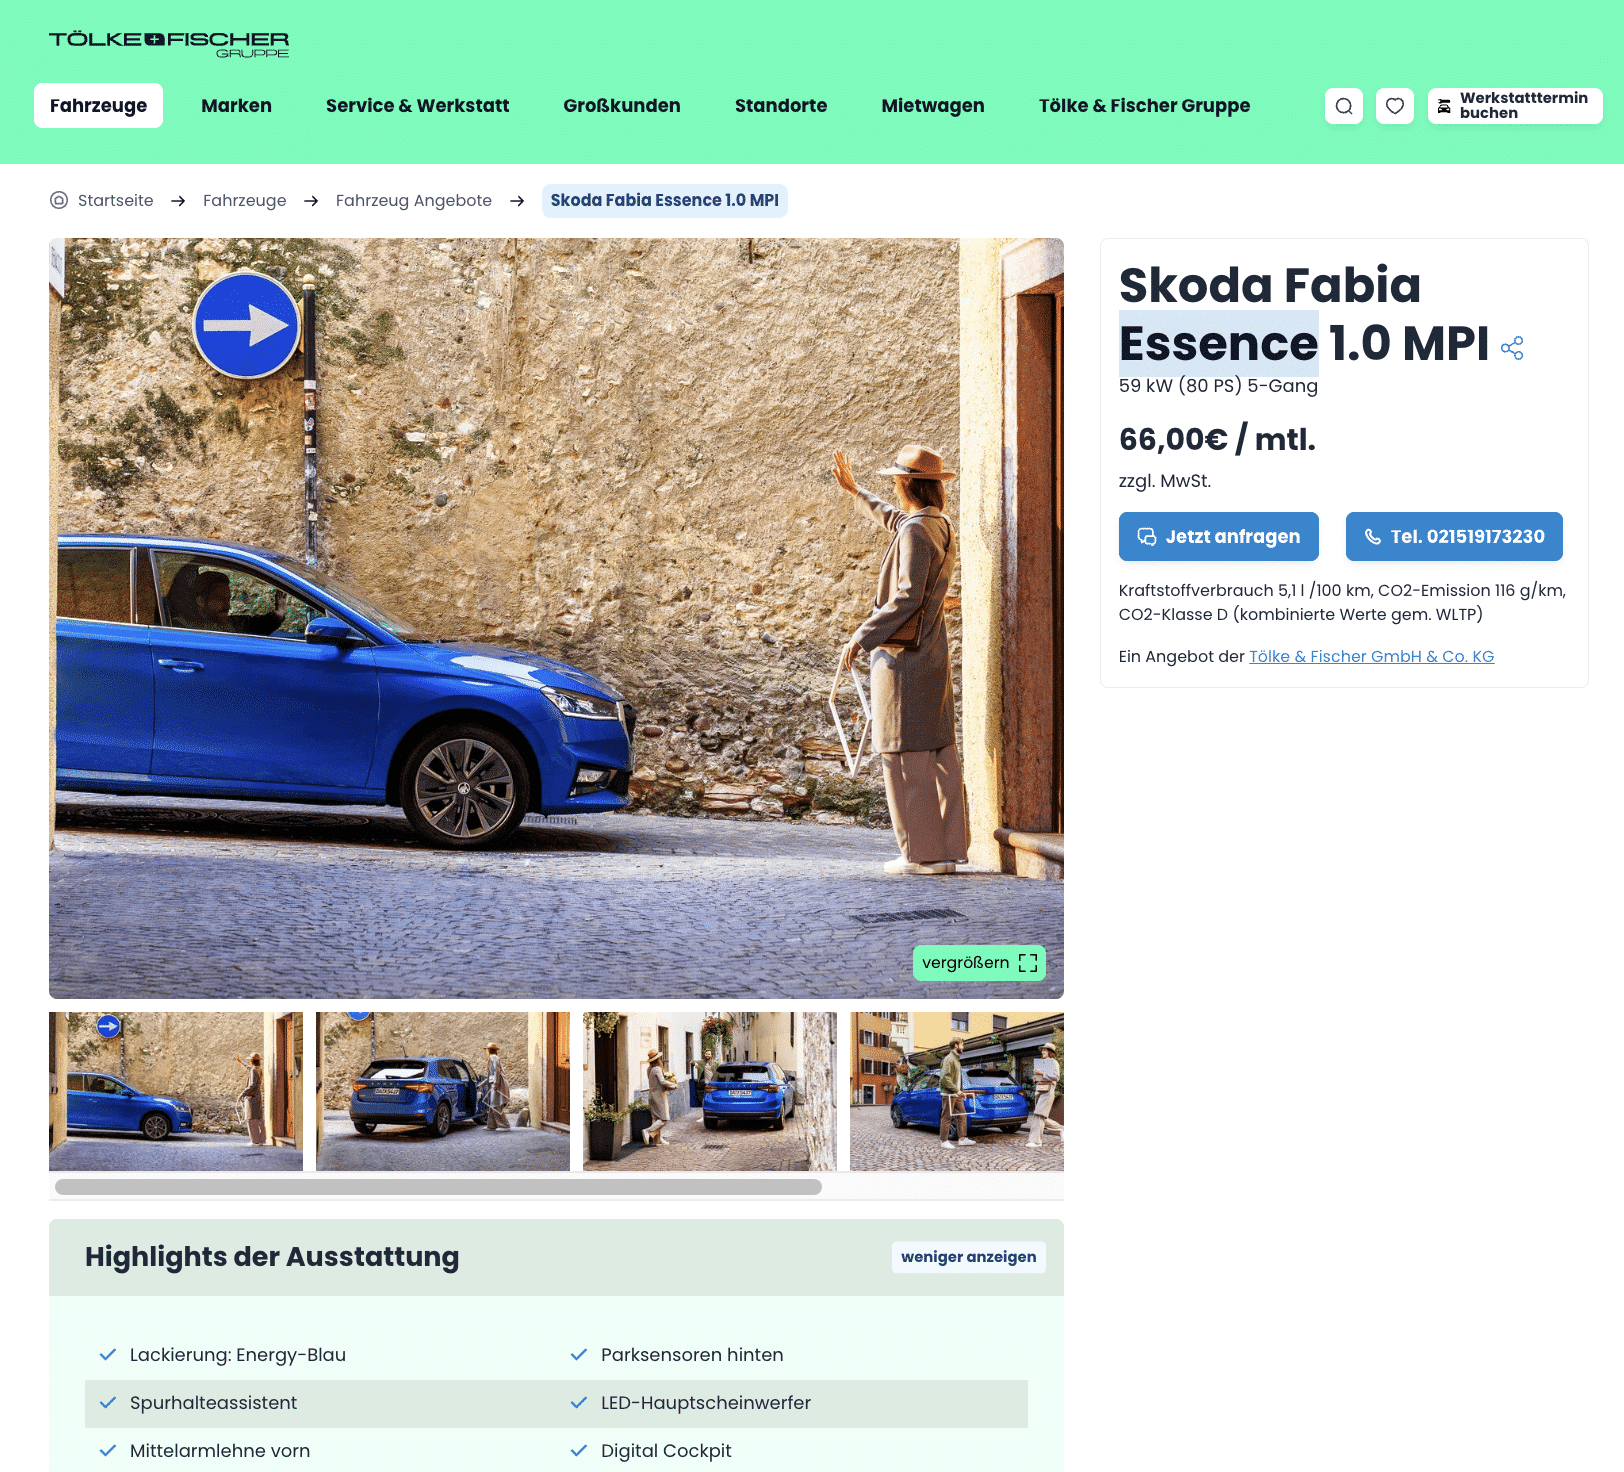Viewport: 1624px width, 1472px height.
Task: Click the Digital Cockpit text
Action: (666, 1451)
